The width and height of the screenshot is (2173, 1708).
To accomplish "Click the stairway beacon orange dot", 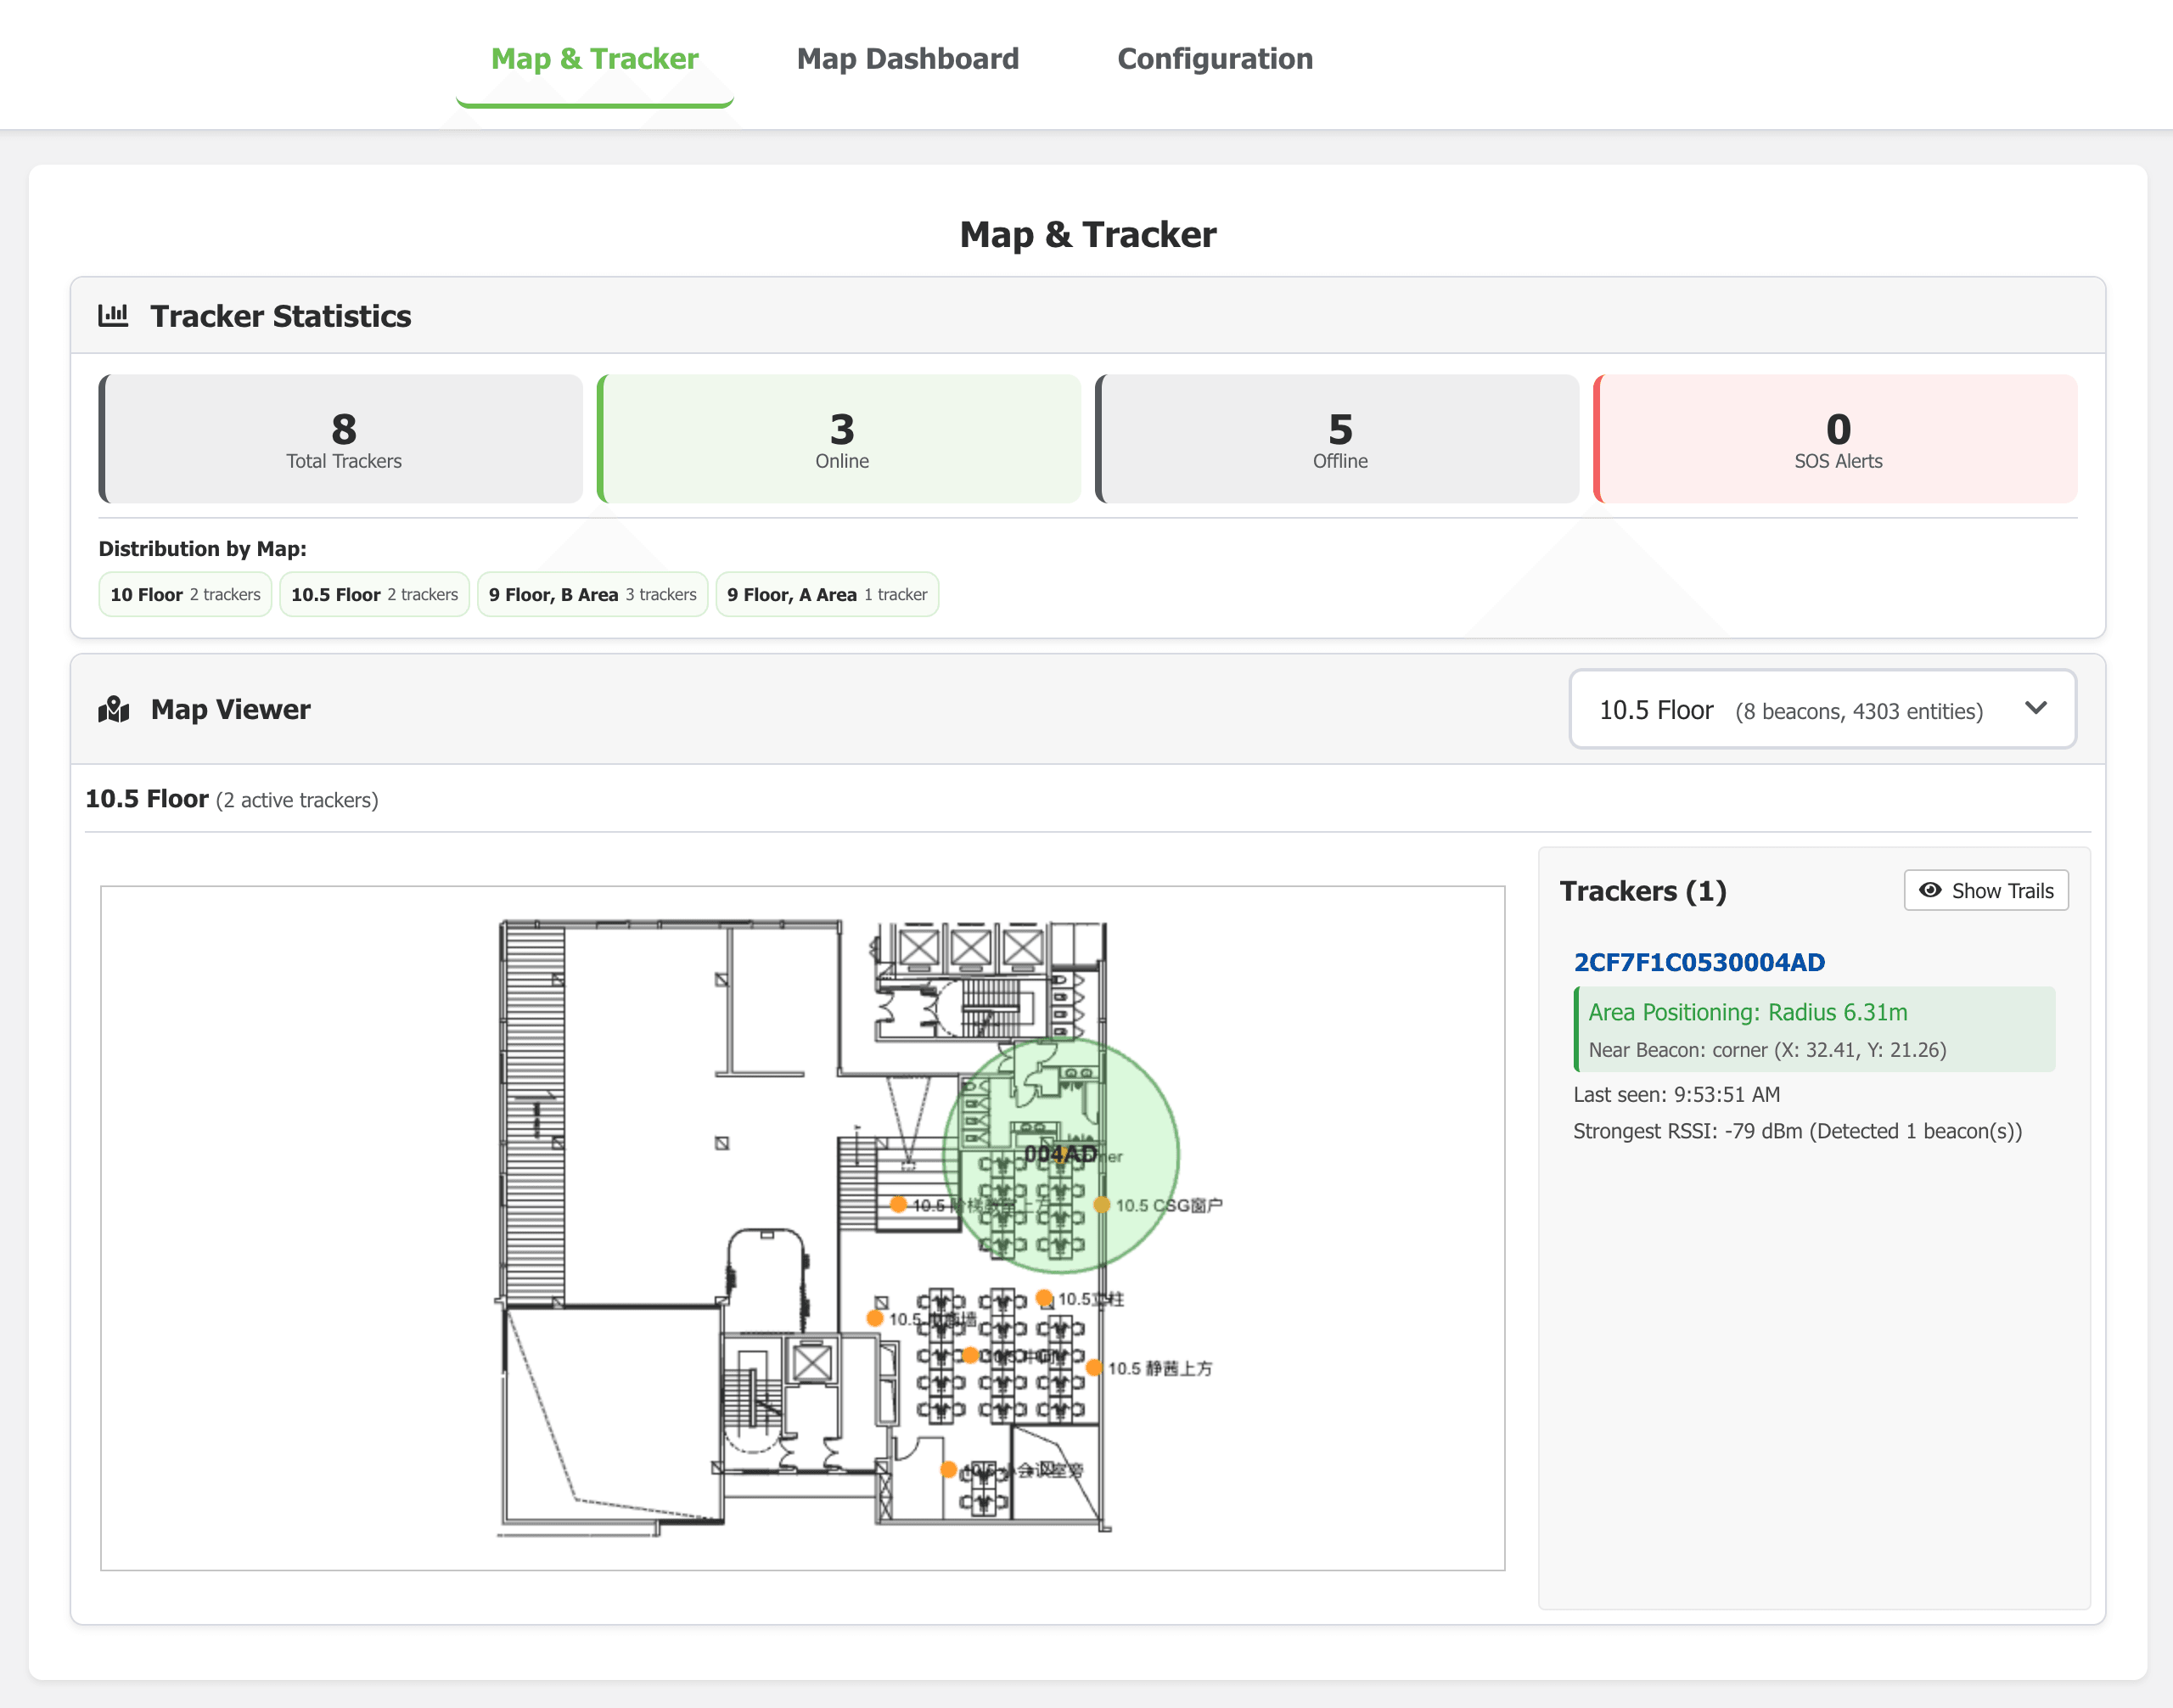I will point(898,1204).
